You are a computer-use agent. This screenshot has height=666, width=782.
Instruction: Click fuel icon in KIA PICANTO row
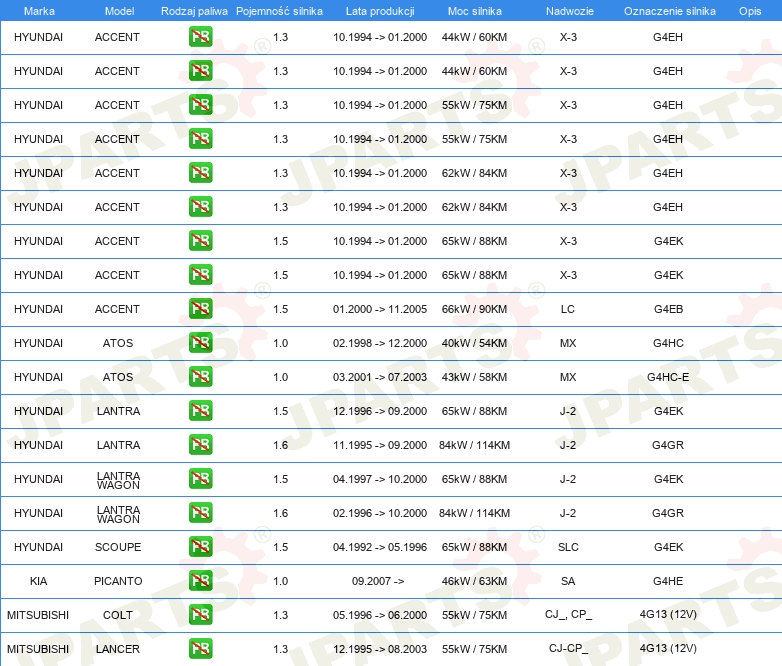pyautogui.click(x=200, y=580)
